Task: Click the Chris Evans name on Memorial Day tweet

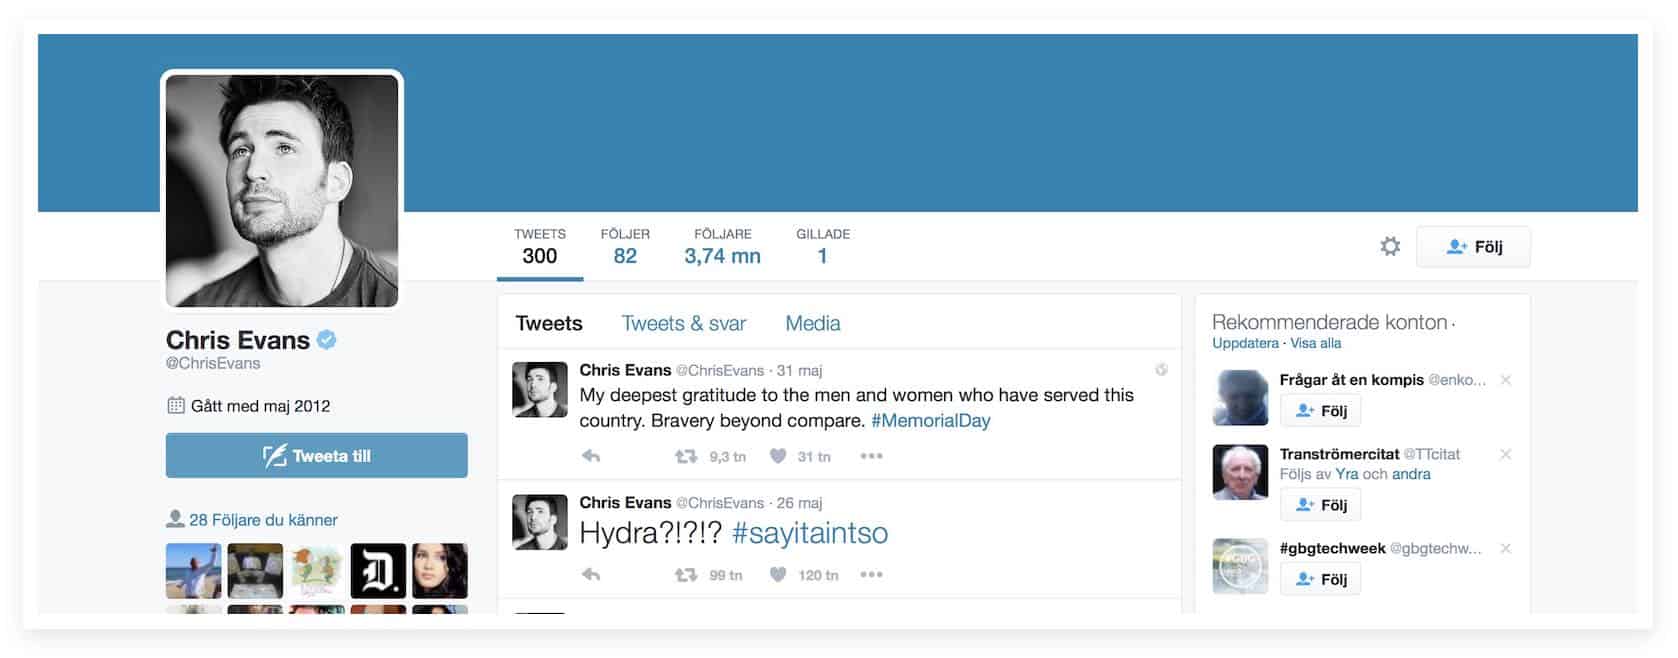Action: [625, 371]
